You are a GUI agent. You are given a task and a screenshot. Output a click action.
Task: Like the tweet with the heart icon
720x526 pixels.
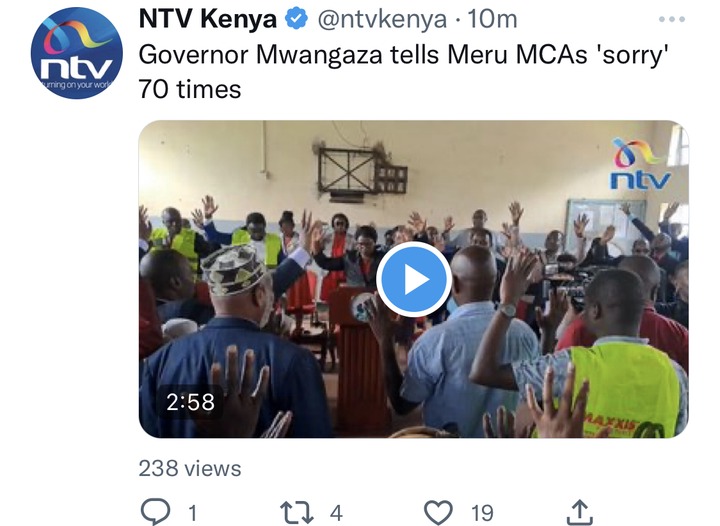click(438, 512)
